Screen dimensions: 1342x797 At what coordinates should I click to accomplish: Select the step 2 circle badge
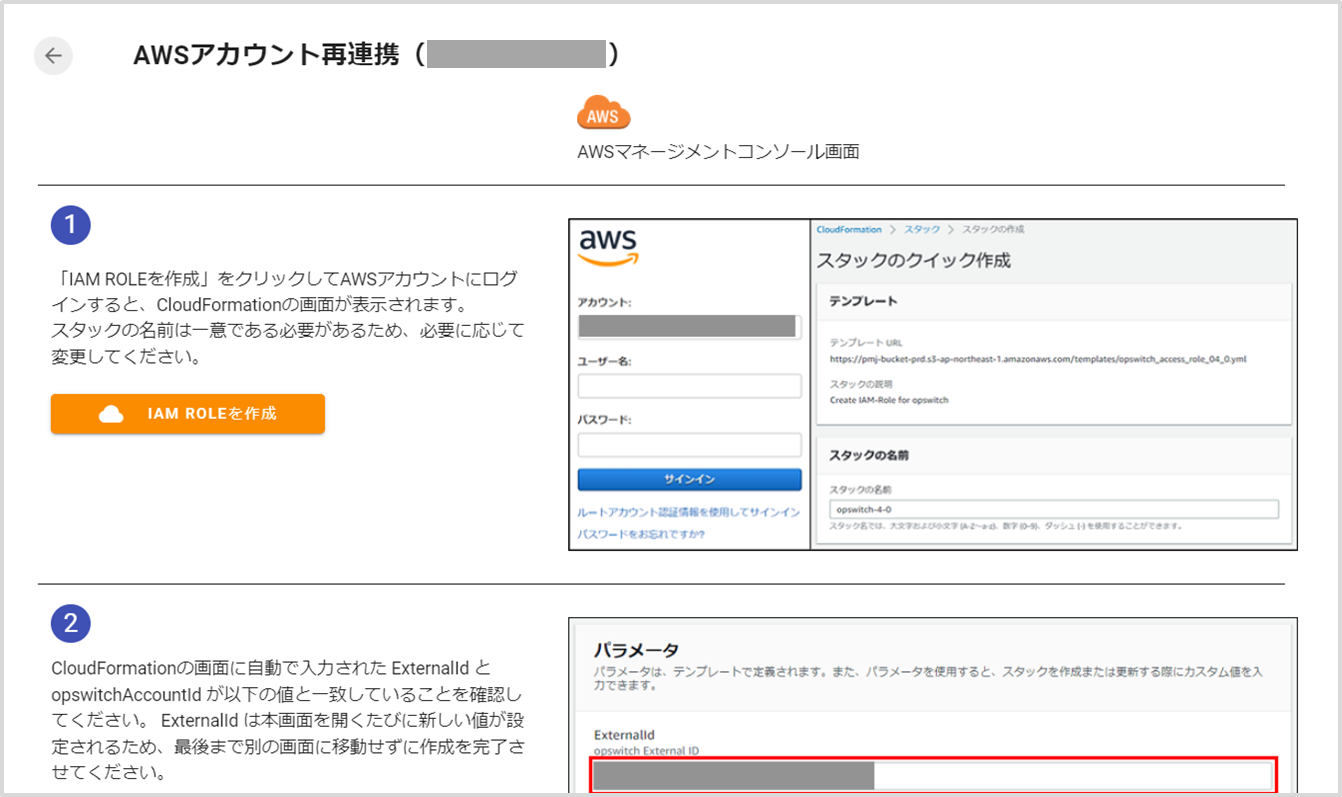(x=70, y=623)
